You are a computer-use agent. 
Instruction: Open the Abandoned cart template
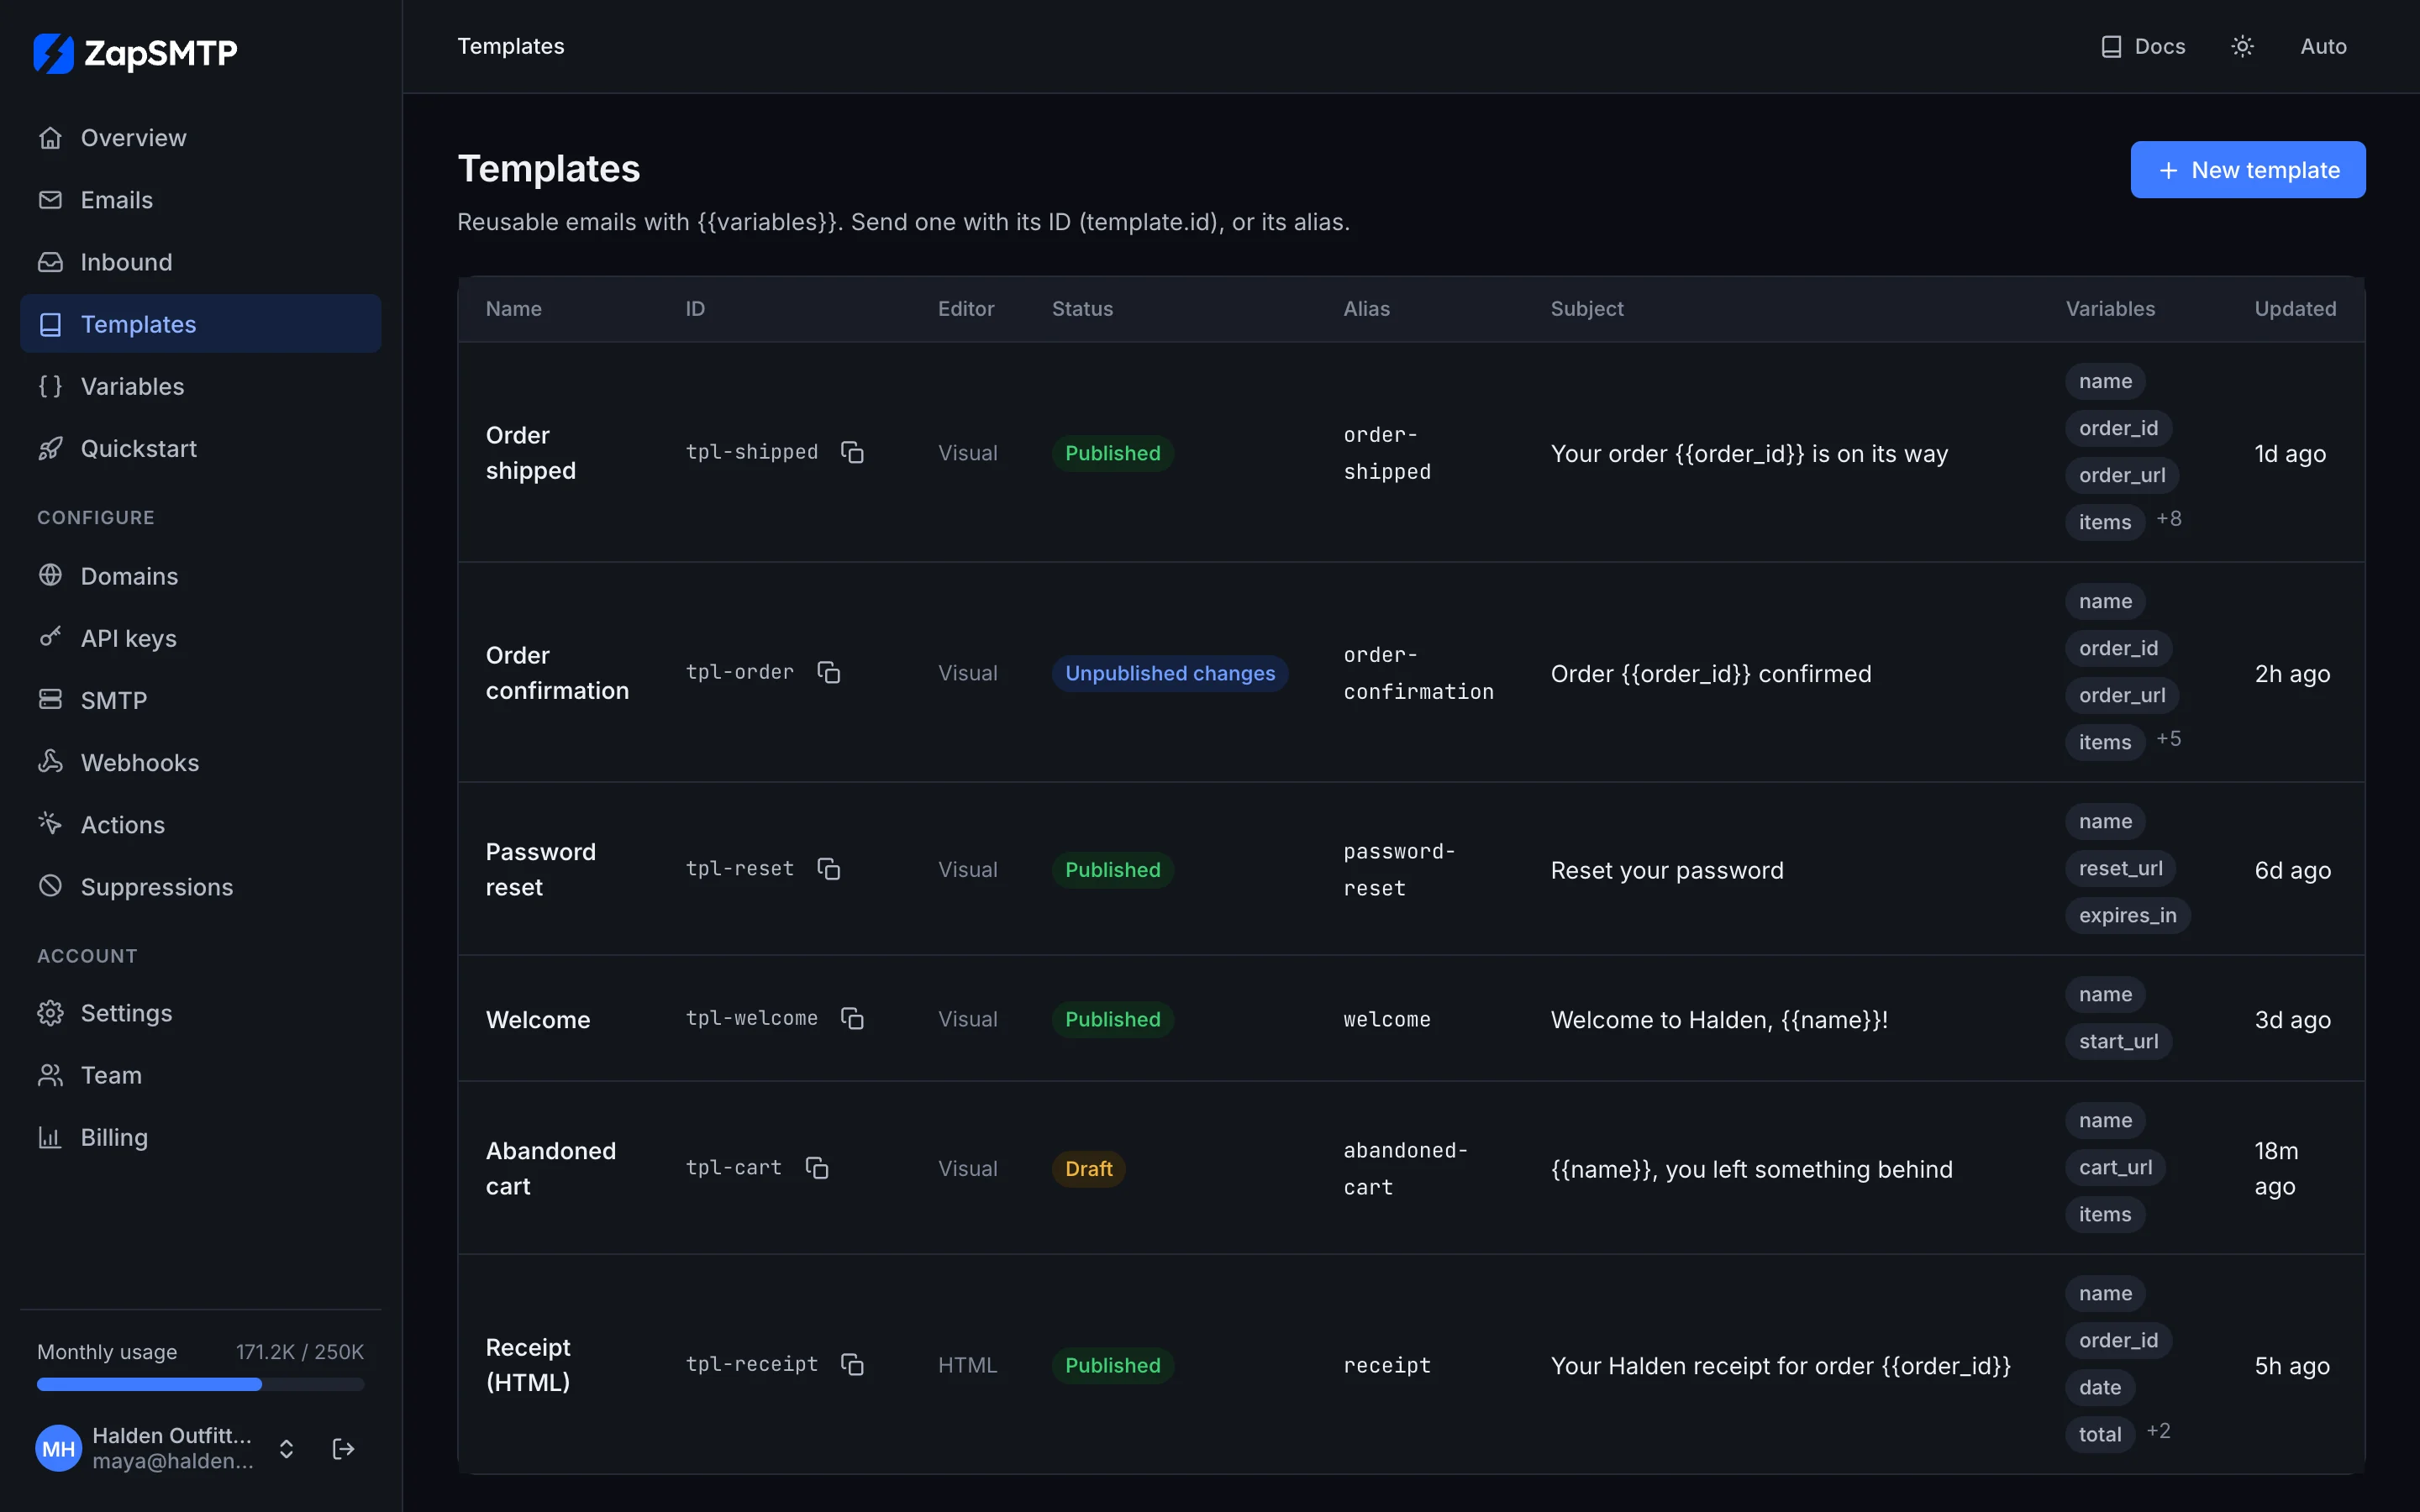pos(550,1168)
